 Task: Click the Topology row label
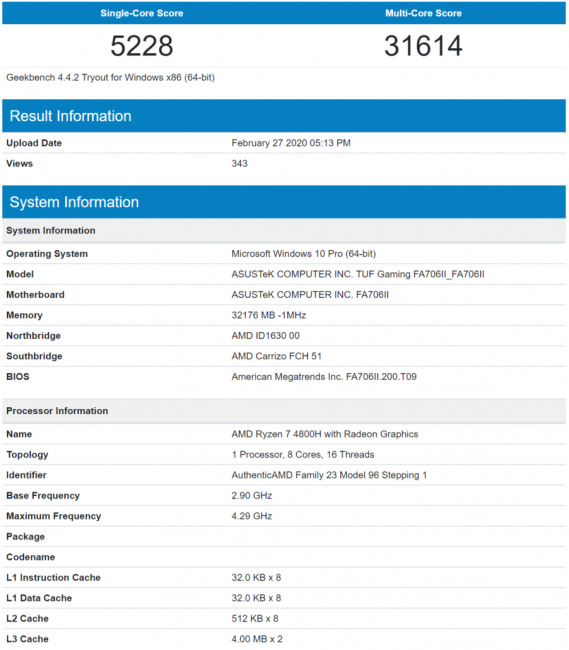(27, 455)
